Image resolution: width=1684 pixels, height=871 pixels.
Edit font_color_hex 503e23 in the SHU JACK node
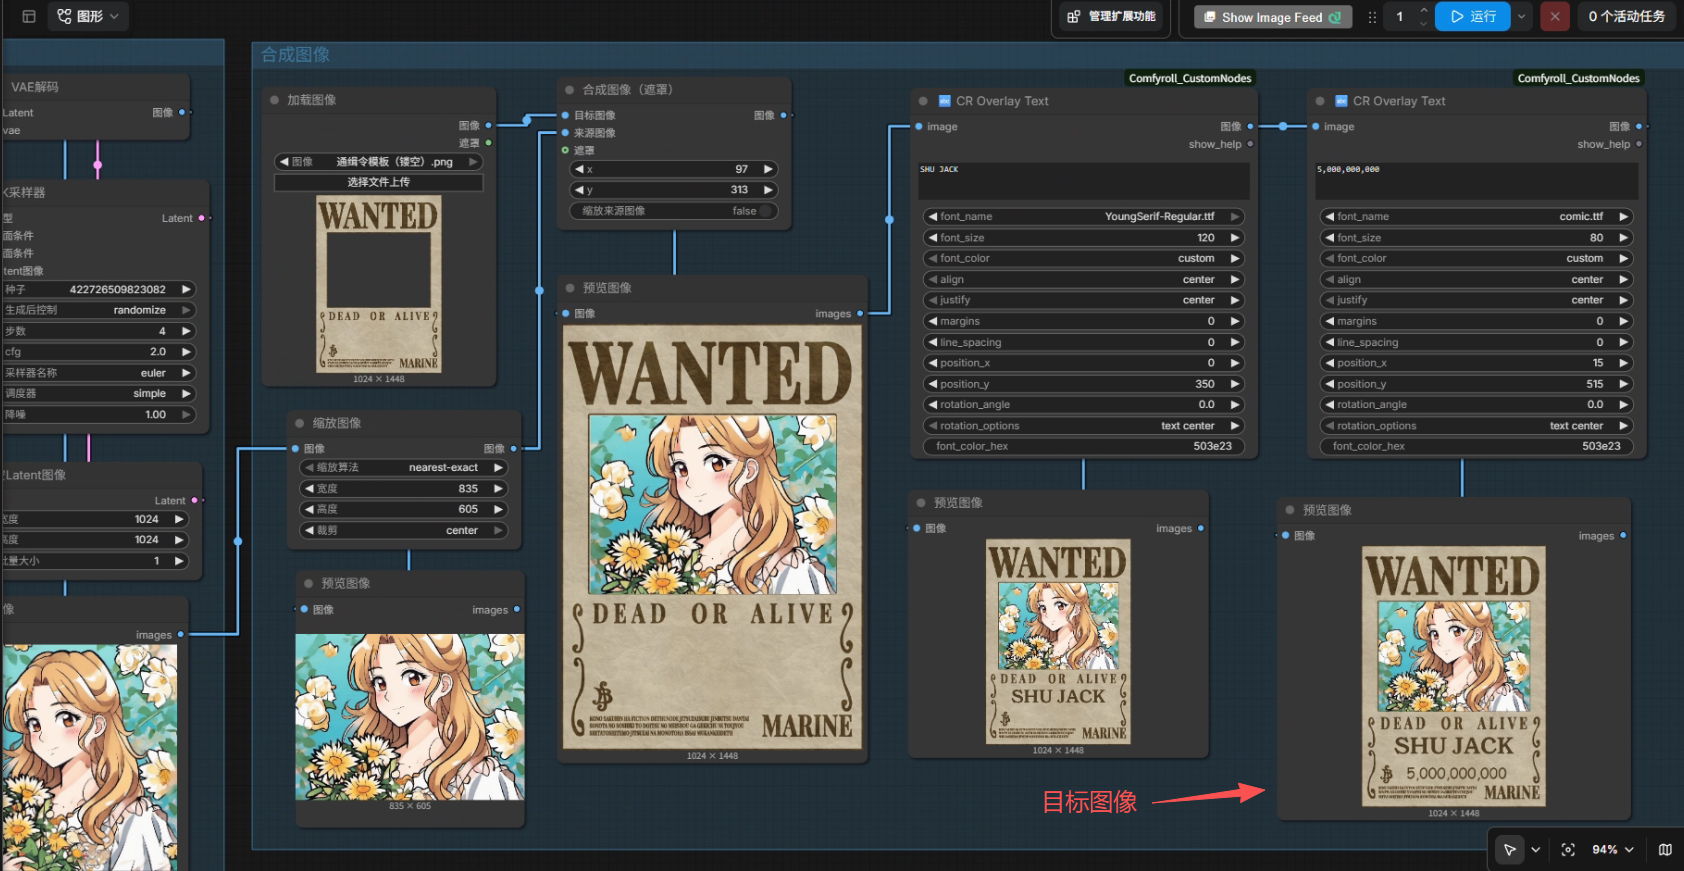click(x=1084, y=446)
